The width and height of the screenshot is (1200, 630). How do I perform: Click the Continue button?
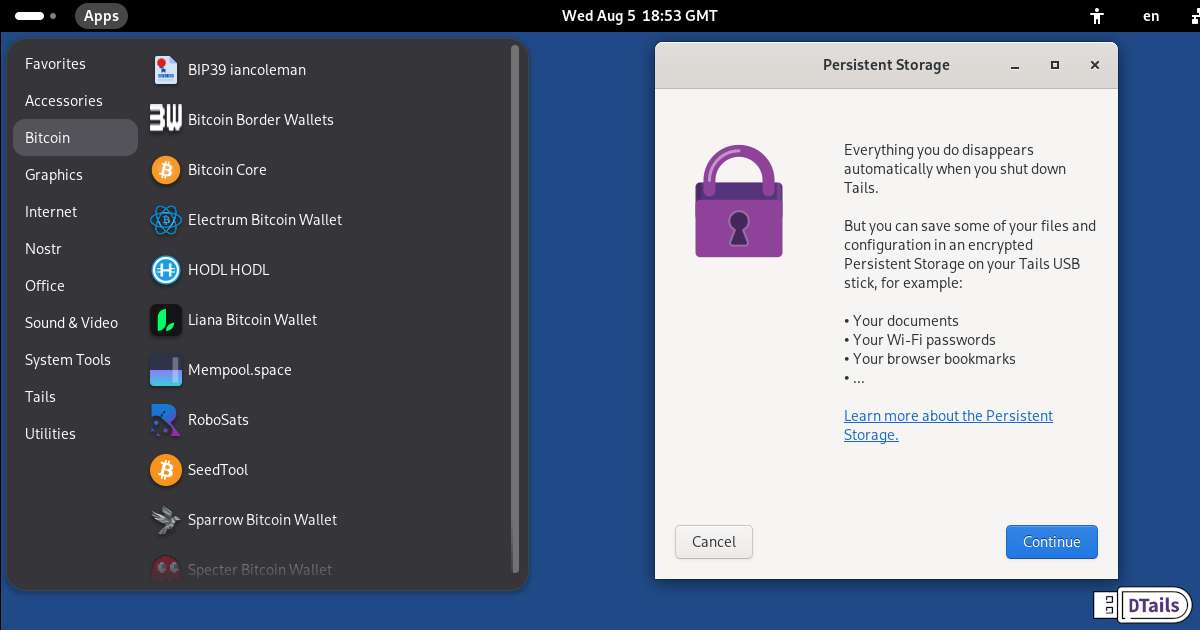pyautogui.click(x=1052, y=542)
